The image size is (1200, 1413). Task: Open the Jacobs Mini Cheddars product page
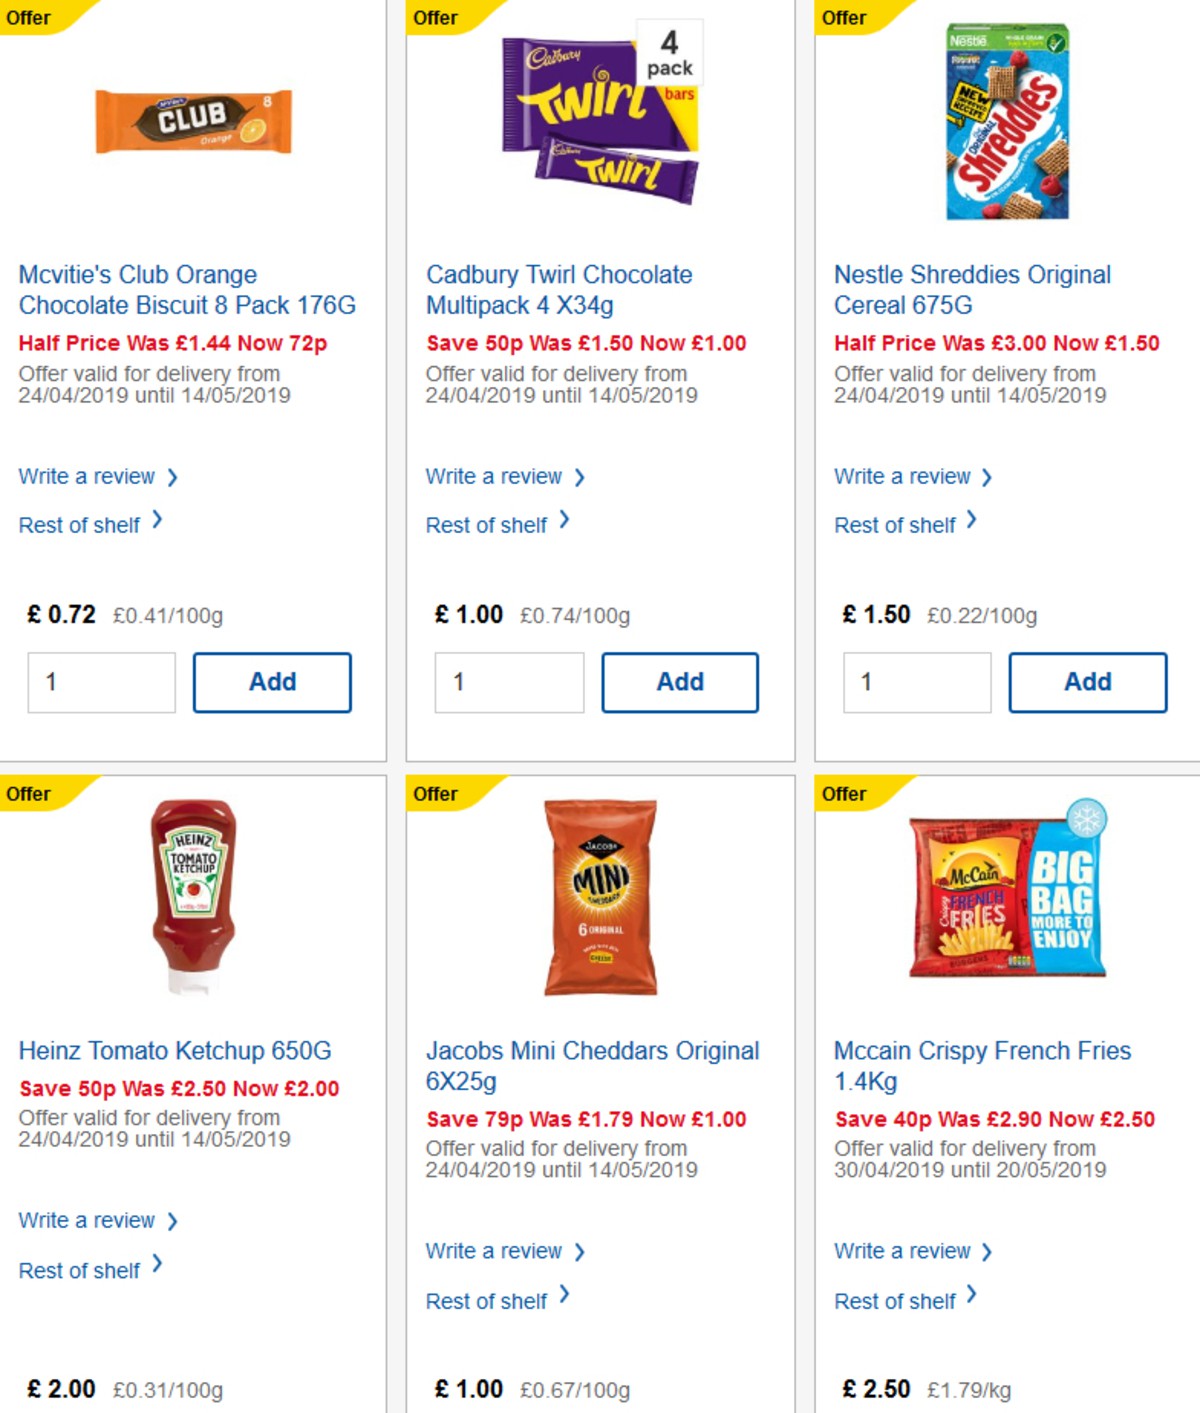593,1066
